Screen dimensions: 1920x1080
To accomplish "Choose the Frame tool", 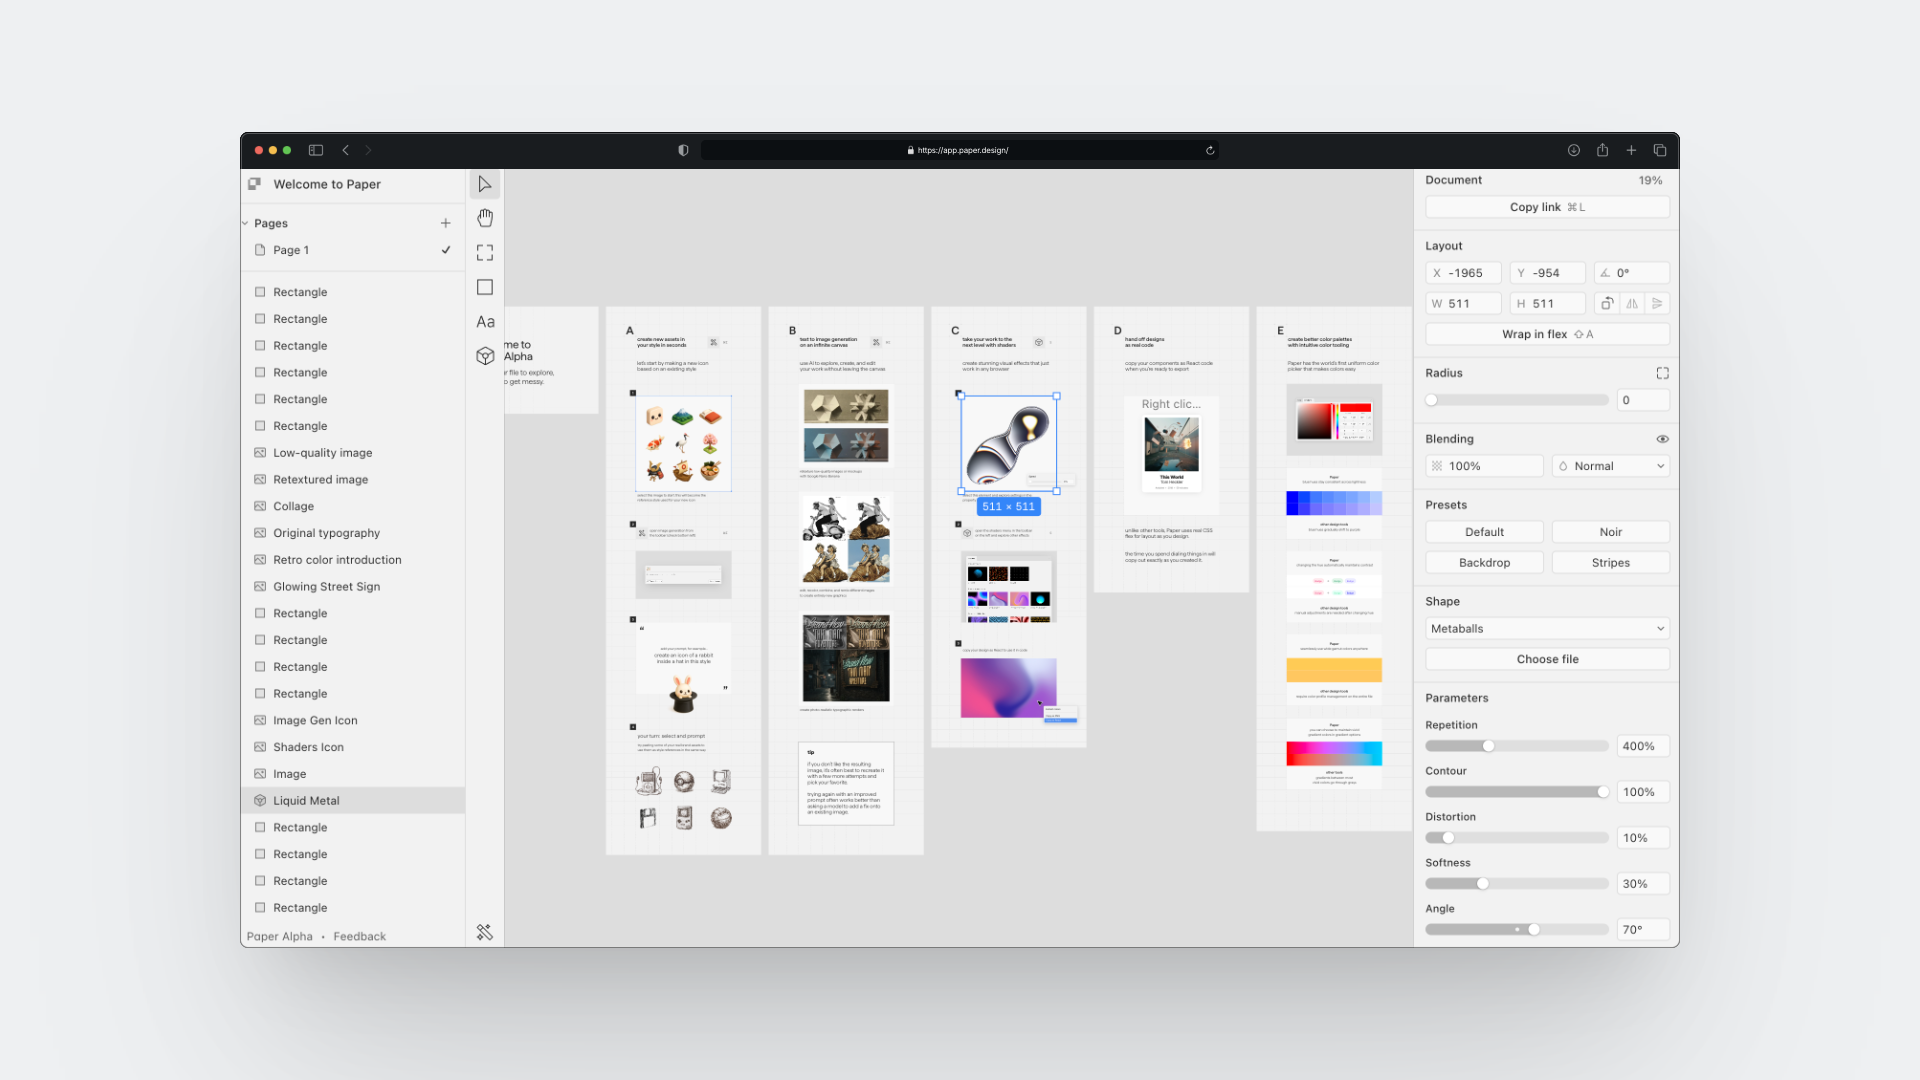I will click(x=485, y=253).
